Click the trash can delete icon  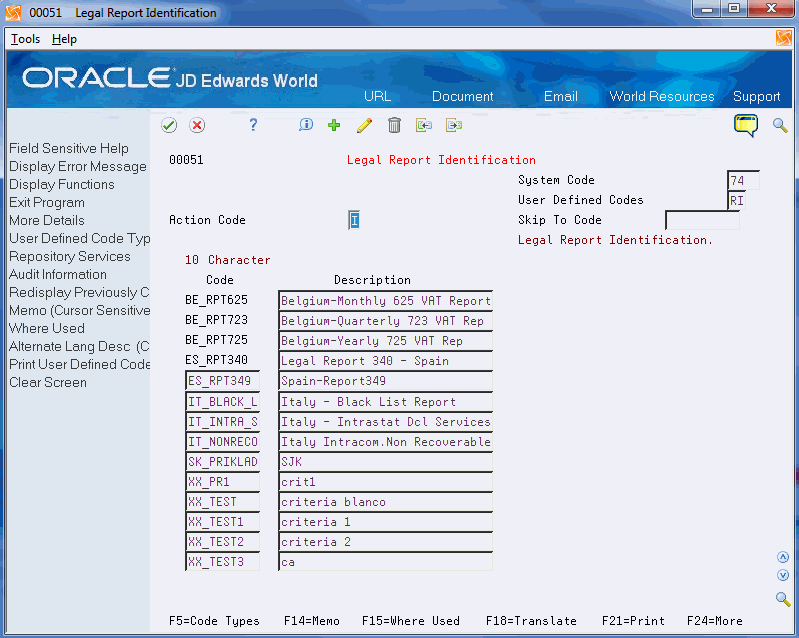tap(394, 125)
